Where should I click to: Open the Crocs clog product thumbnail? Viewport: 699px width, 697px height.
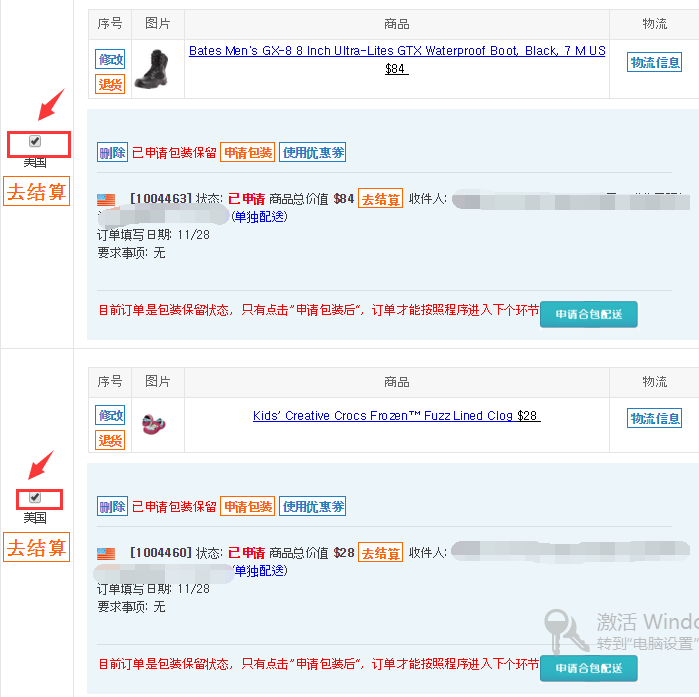[x=153, y=424]
